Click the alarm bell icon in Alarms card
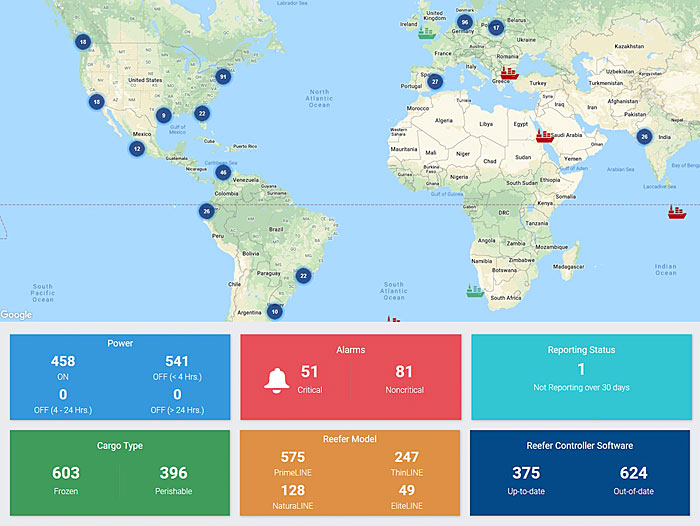 pos(278,379)
